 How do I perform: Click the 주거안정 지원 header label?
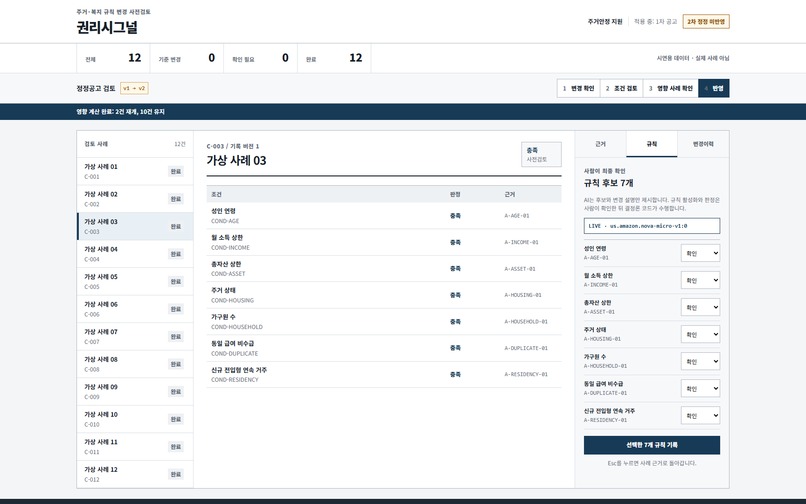pos(604,22)
